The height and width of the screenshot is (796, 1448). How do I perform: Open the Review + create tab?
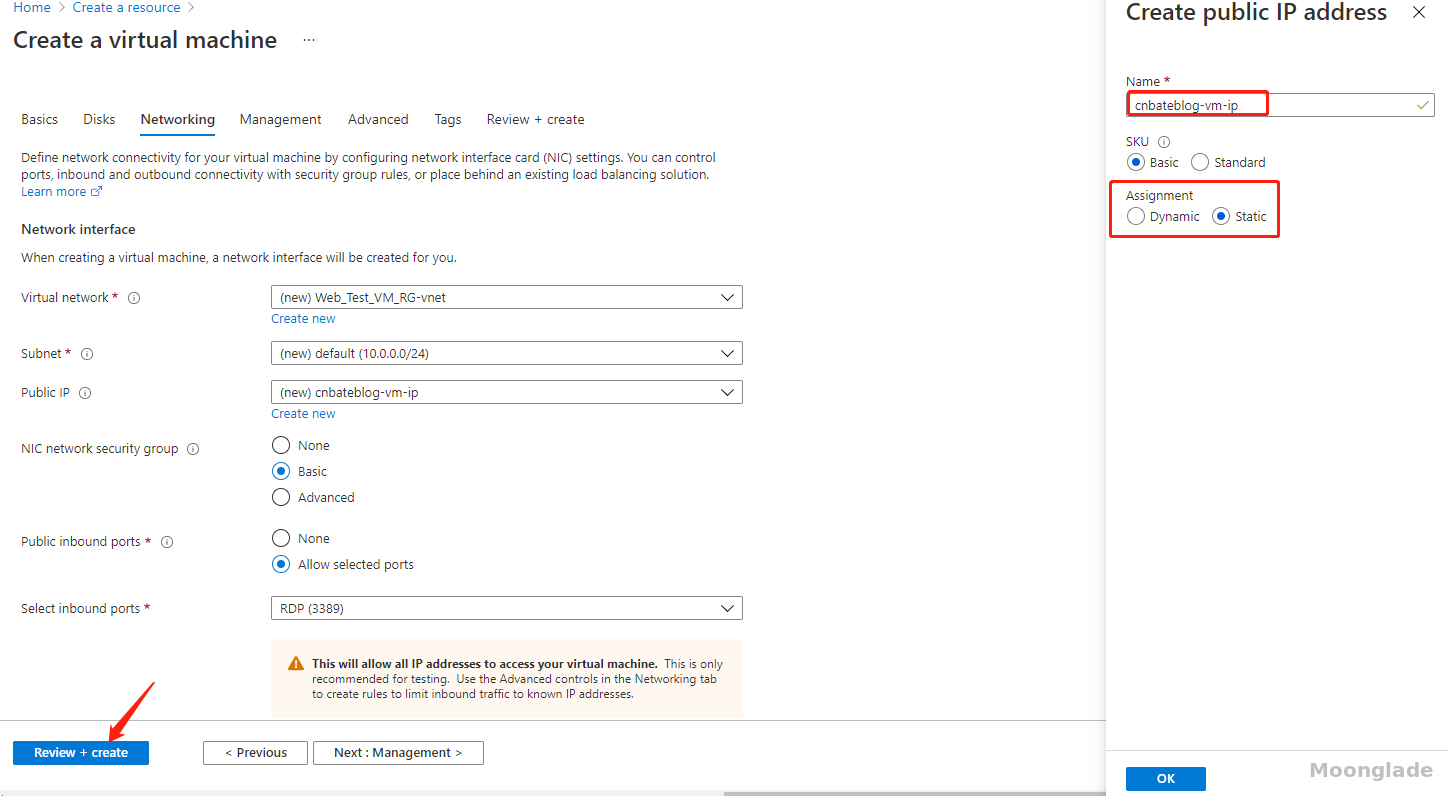(x=535, y=119)
